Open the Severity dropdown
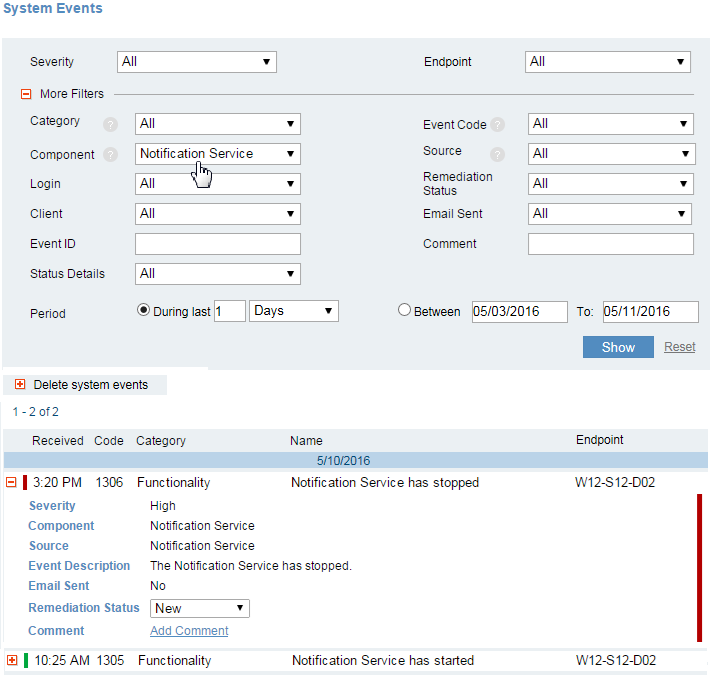Screen dimensions: 710x678 (196, 62)
